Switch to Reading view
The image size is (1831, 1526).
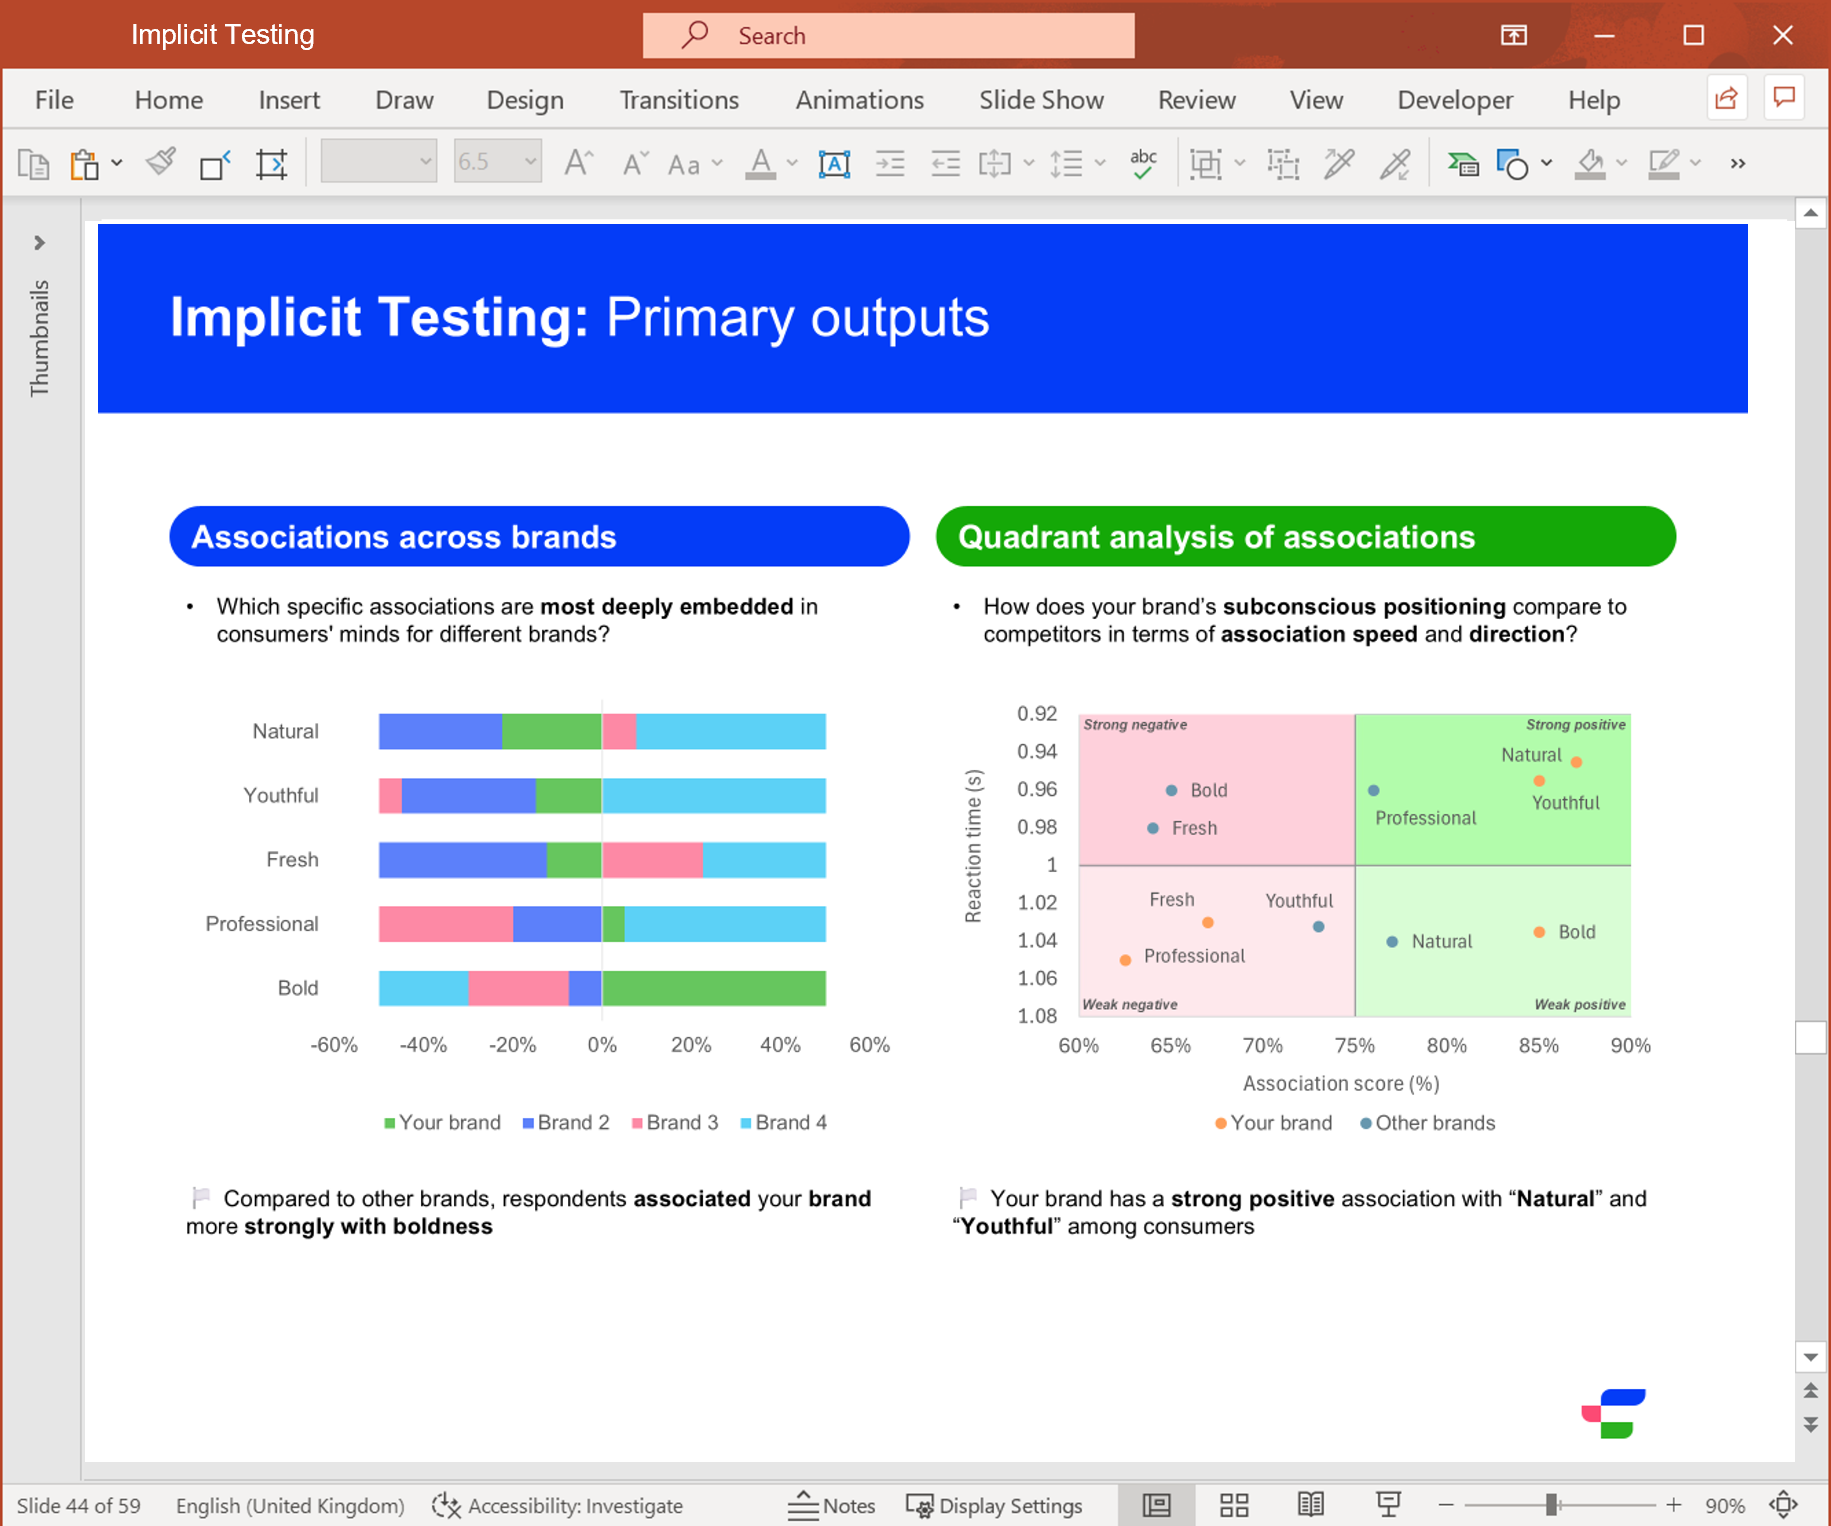point(1311,1505)
